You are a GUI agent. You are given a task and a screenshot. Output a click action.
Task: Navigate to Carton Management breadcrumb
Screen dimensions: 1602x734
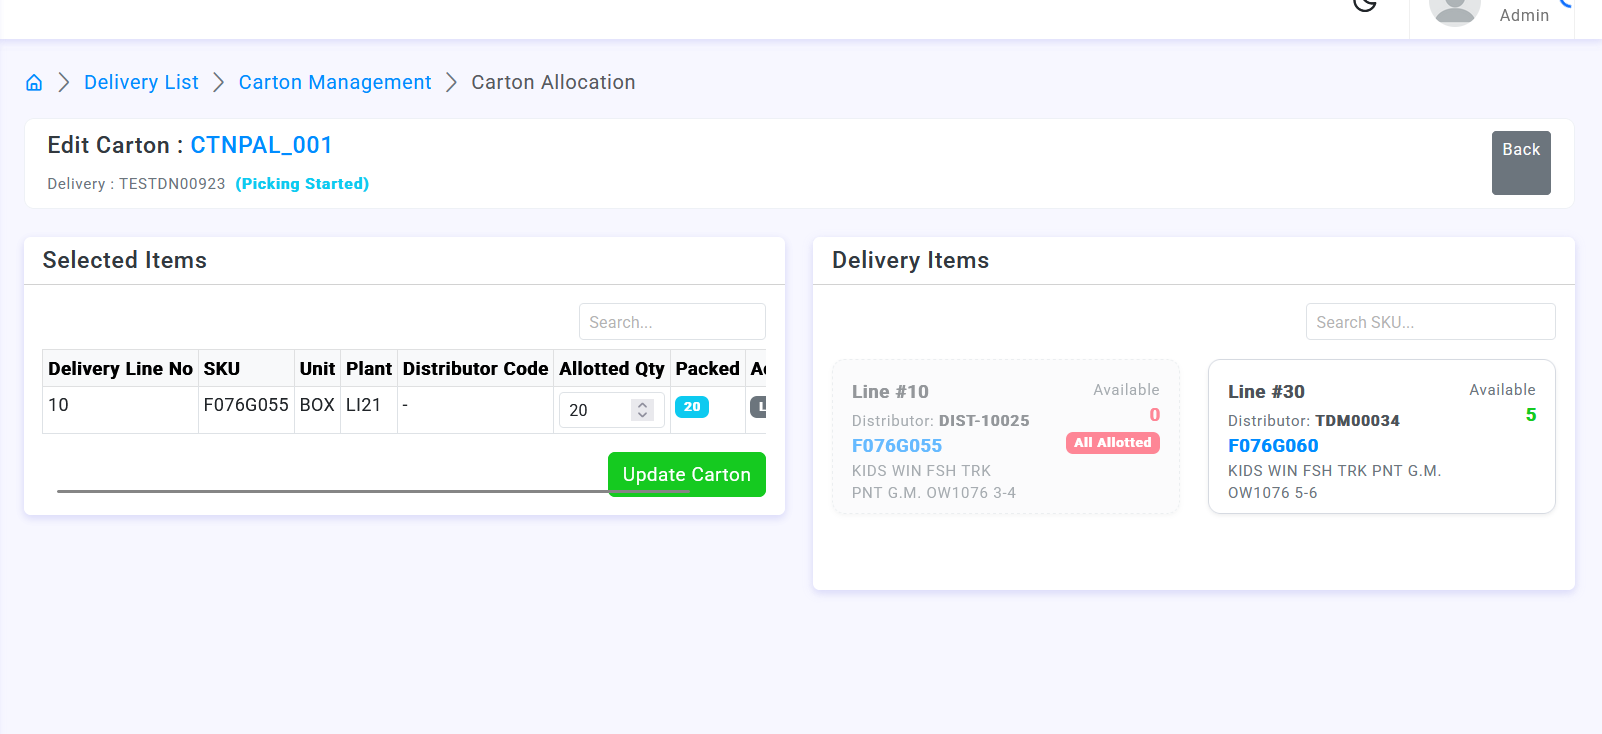click(335, 82)
